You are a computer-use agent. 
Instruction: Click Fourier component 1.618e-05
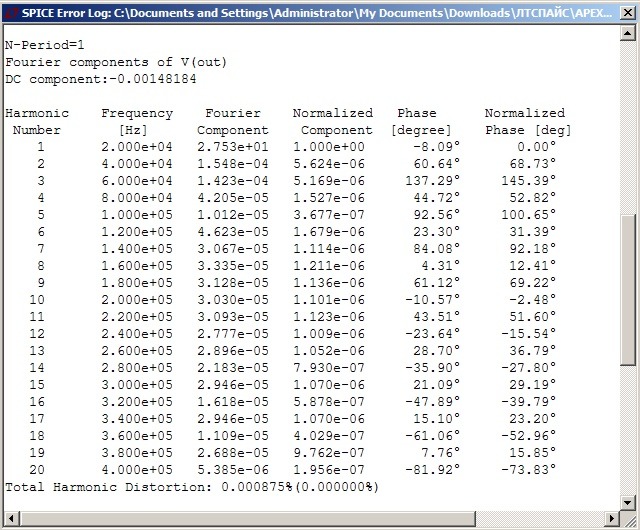tap(233, 402)
